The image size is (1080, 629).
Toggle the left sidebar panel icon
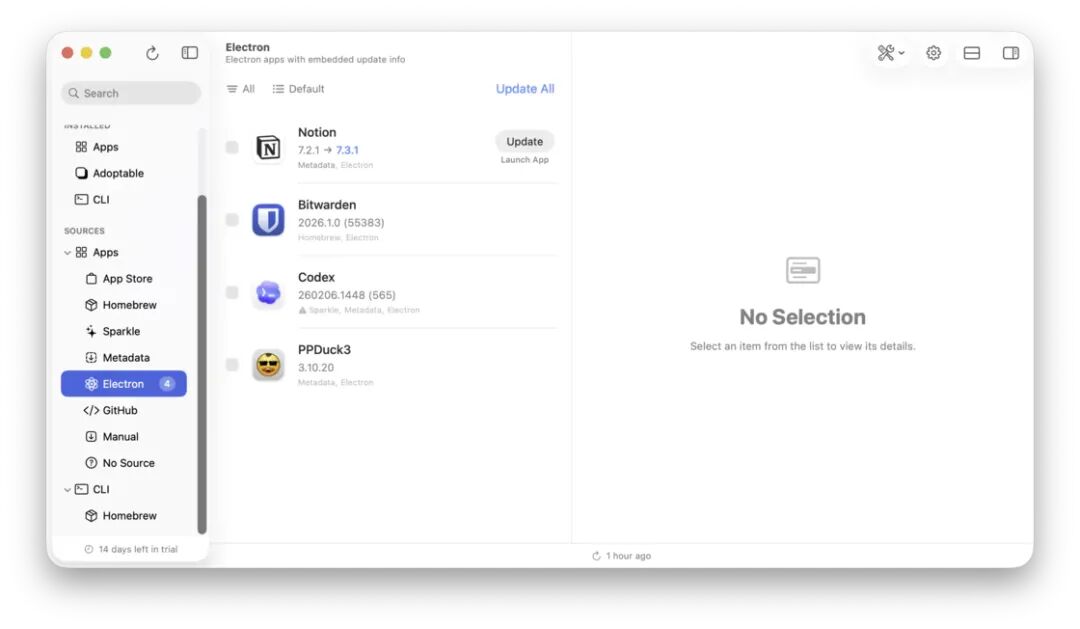189,53
